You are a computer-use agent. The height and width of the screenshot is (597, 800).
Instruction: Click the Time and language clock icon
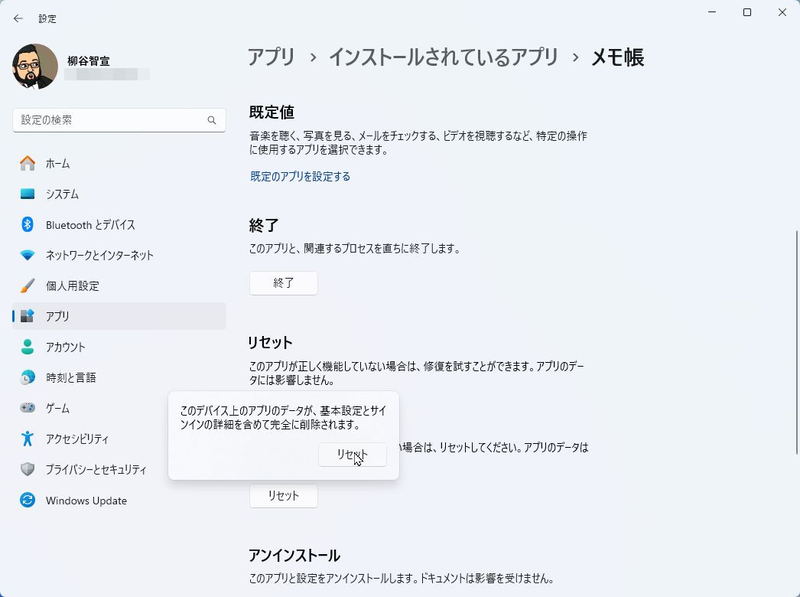pos(28,378)
